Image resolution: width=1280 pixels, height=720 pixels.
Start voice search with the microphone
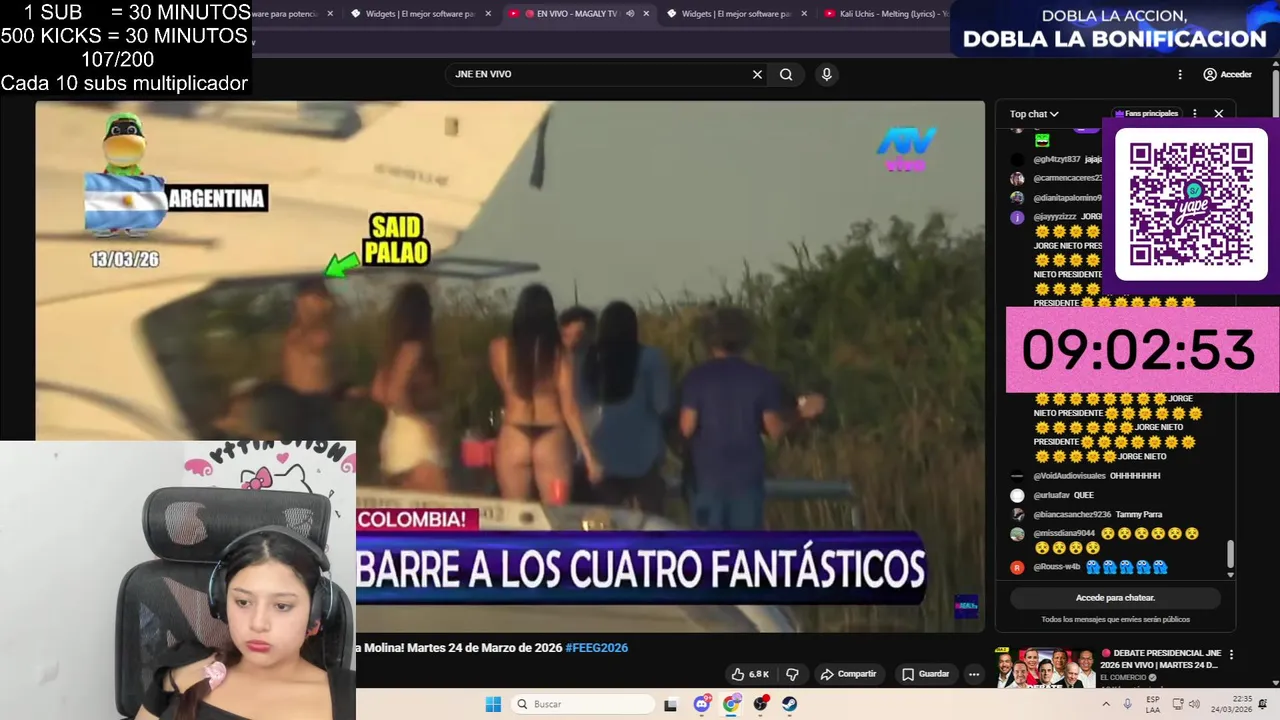click(826, 74)
